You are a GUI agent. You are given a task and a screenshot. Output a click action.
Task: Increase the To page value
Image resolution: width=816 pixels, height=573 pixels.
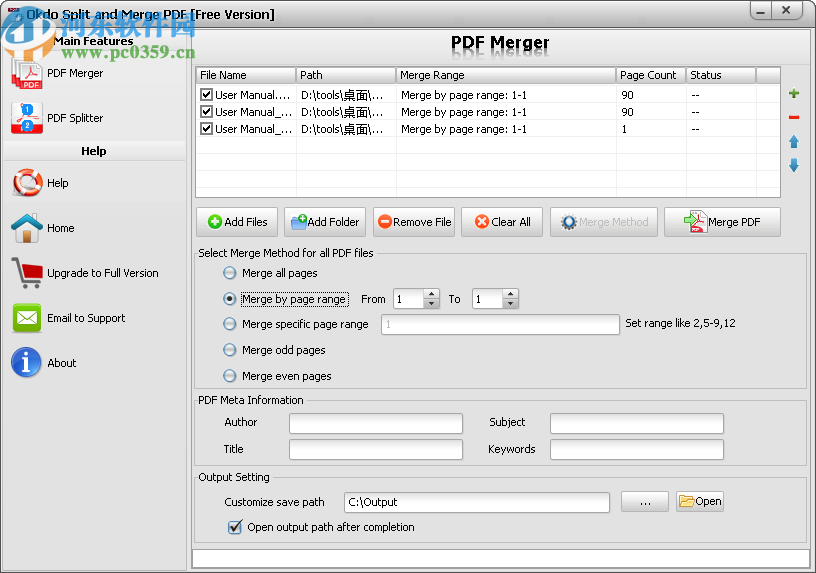[511, 294]
